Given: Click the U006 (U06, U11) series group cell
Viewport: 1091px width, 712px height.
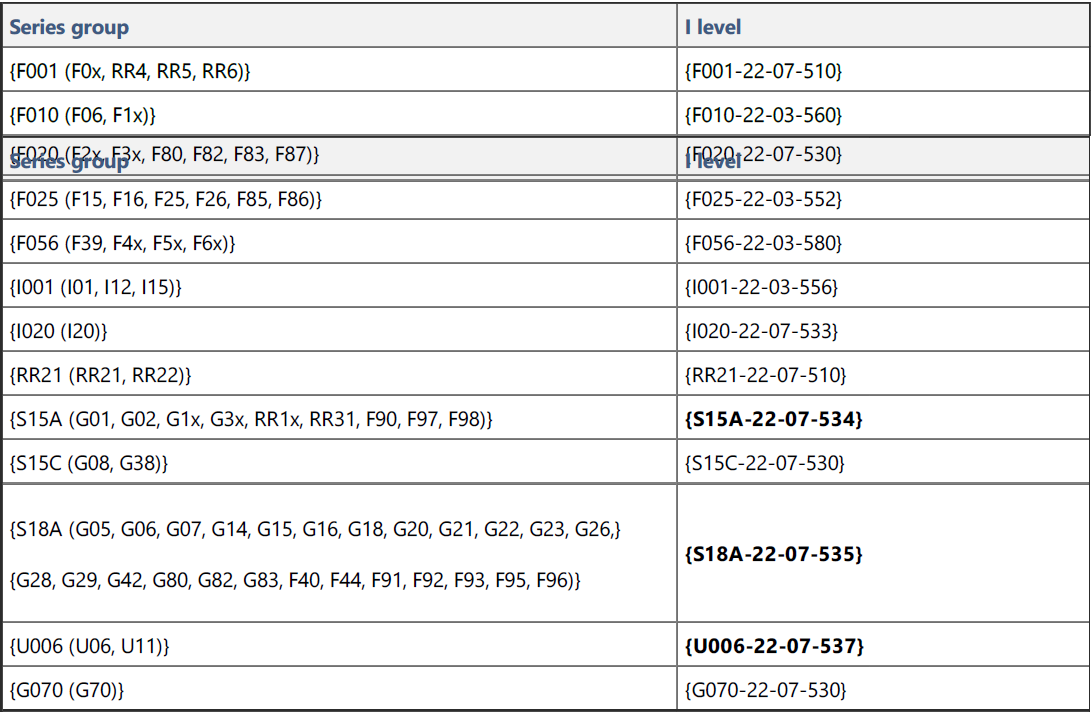Looking at the screenshot, I should pyautogui.click(x=90, y=646).
